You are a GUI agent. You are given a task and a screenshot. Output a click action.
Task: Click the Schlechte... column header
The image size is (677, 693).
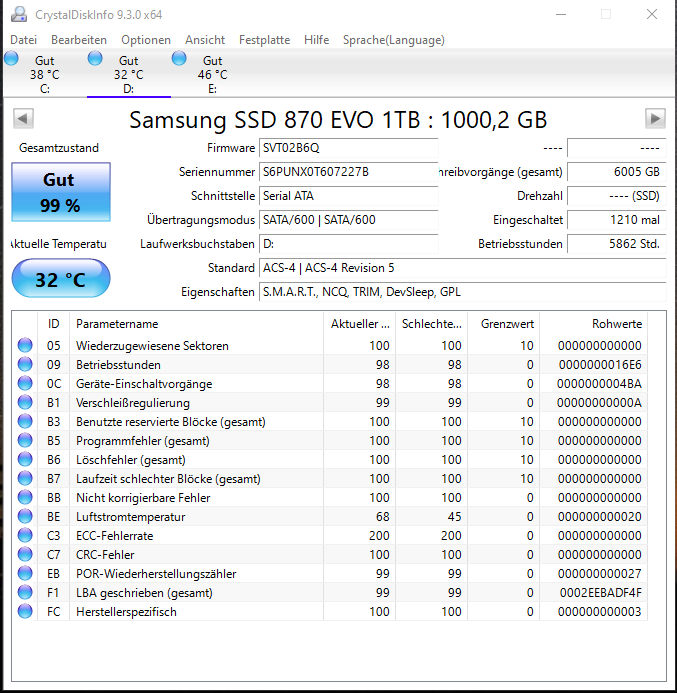coord(432,324)
